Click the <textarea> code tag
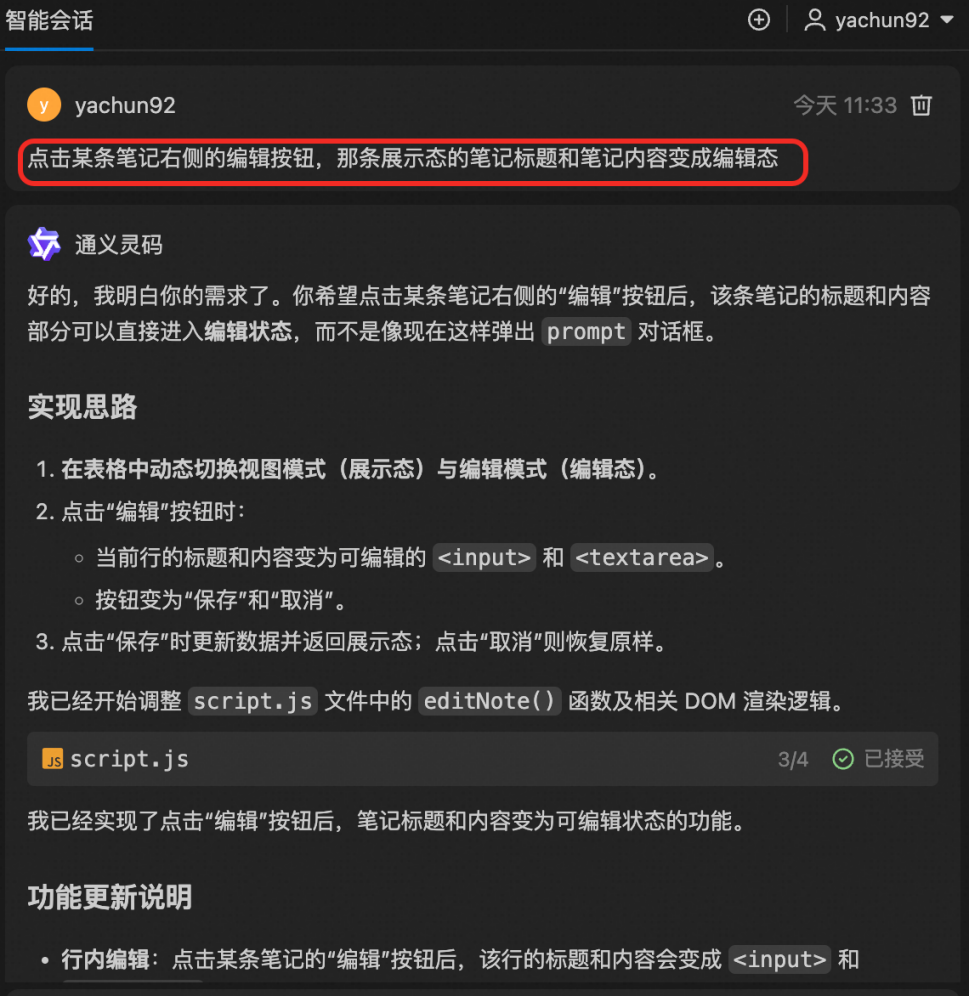The width and height of the screenshot is (969, 996). (x=642, y=558)
